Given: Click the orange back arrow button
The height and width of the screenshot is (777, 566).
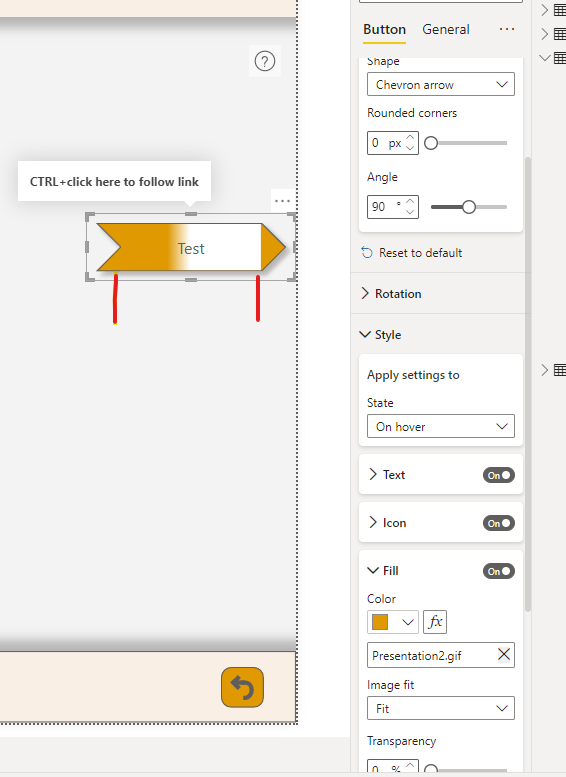Looking at the screenshot, I should click(x=242, y=687).
